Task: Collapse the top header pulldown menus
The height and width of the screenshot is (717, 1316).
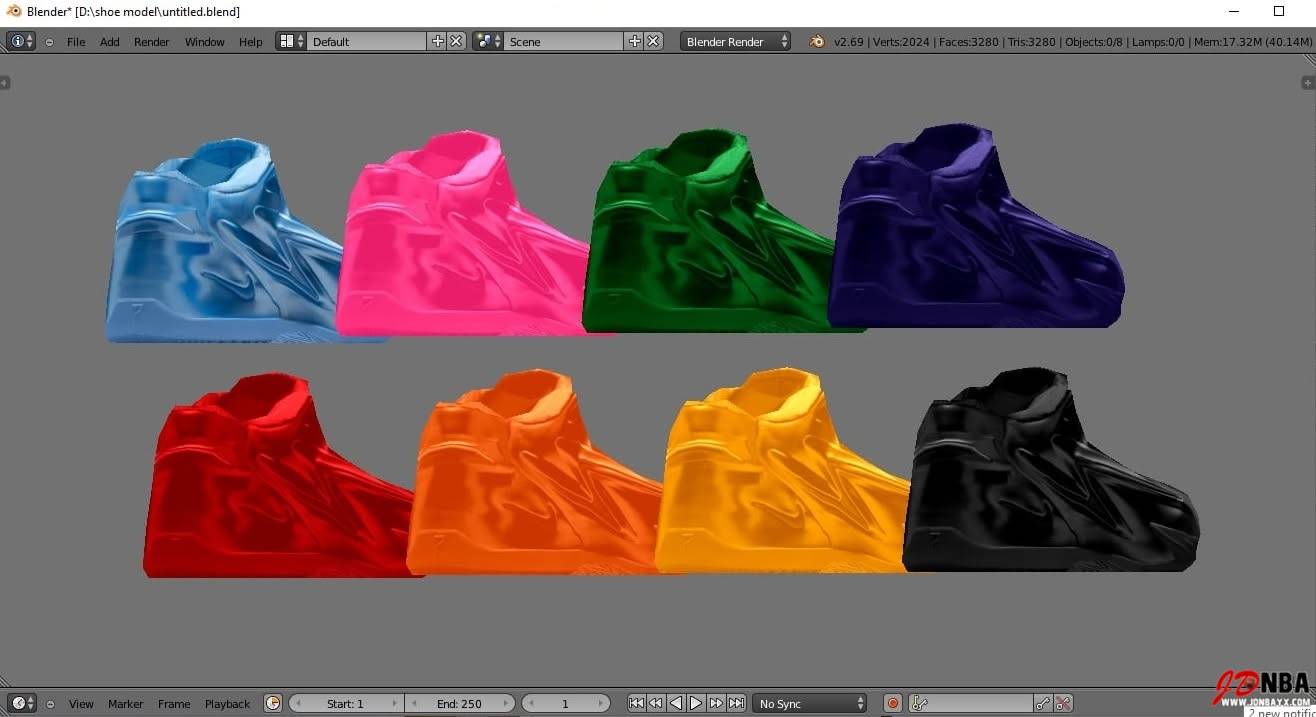Action: 50,42
